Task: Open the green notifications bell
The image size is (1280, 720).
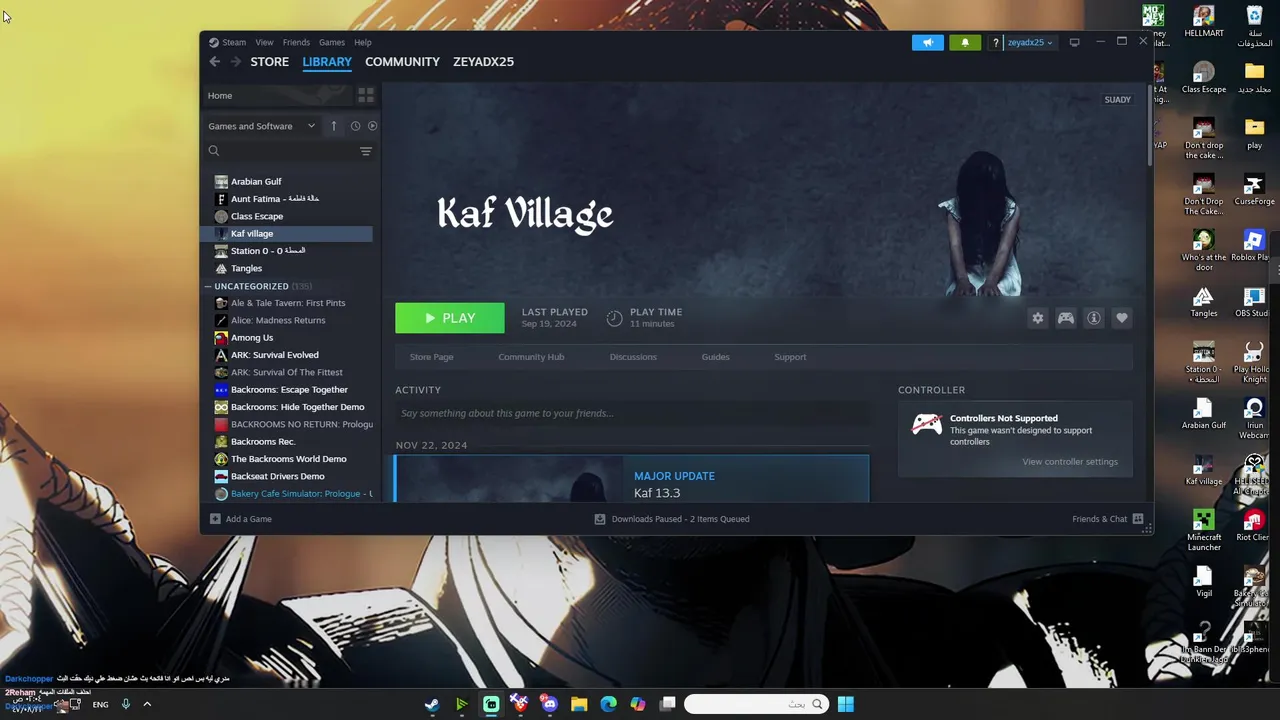Action: [965, 42]
